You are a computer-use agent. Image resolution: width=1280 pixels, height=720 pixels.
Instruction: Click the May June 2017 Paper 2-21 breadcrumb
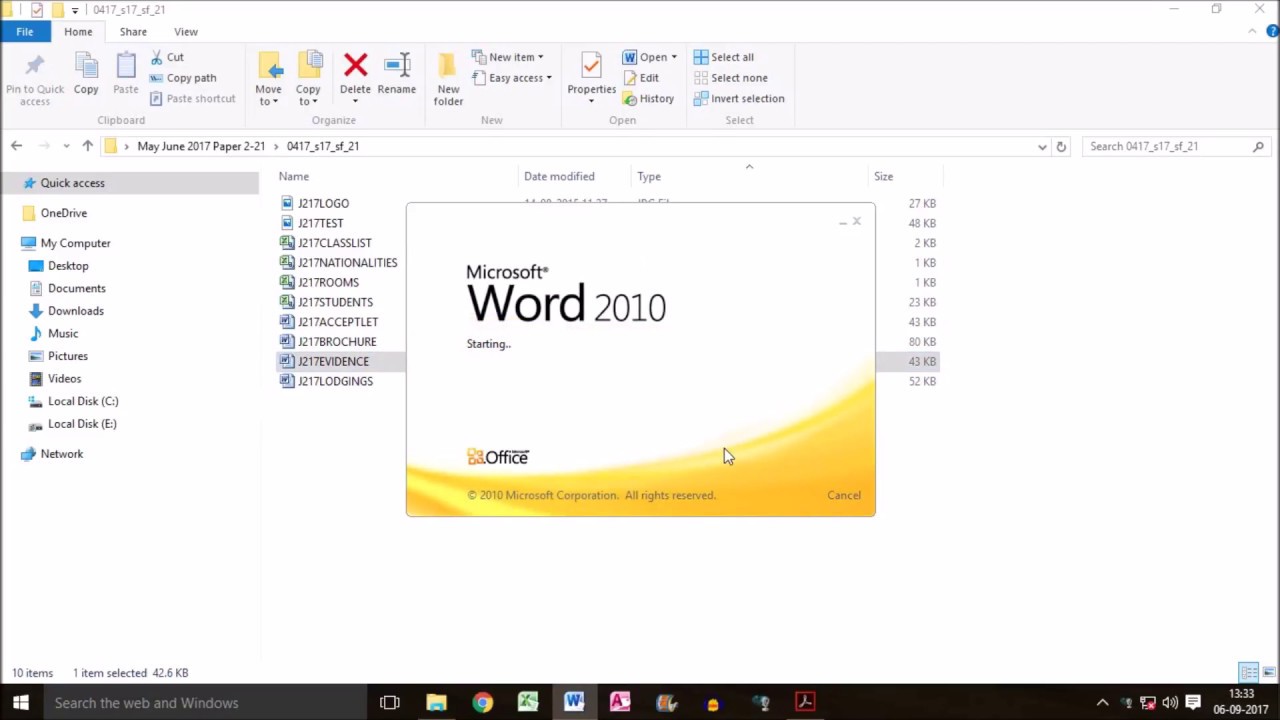point(201,146)
